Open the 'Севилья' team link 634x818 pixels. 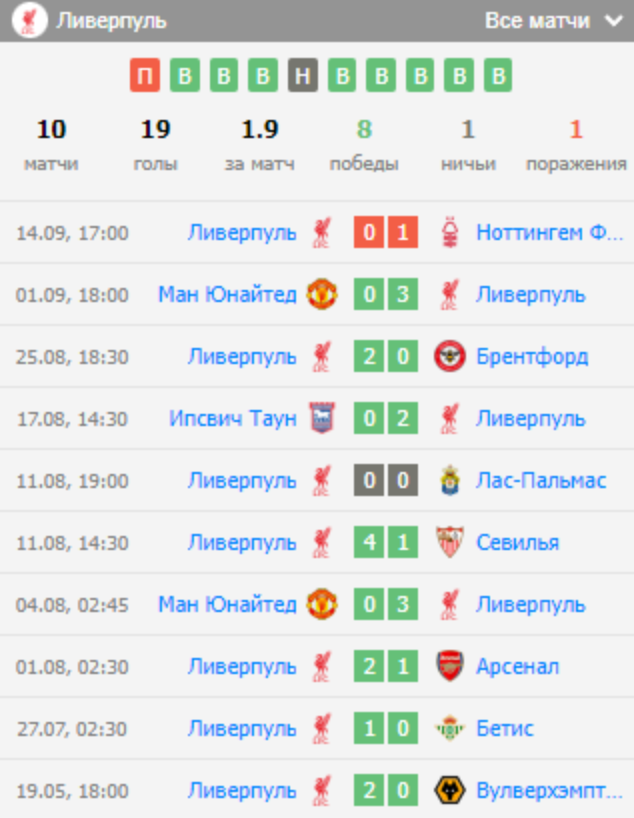(517, 543)
